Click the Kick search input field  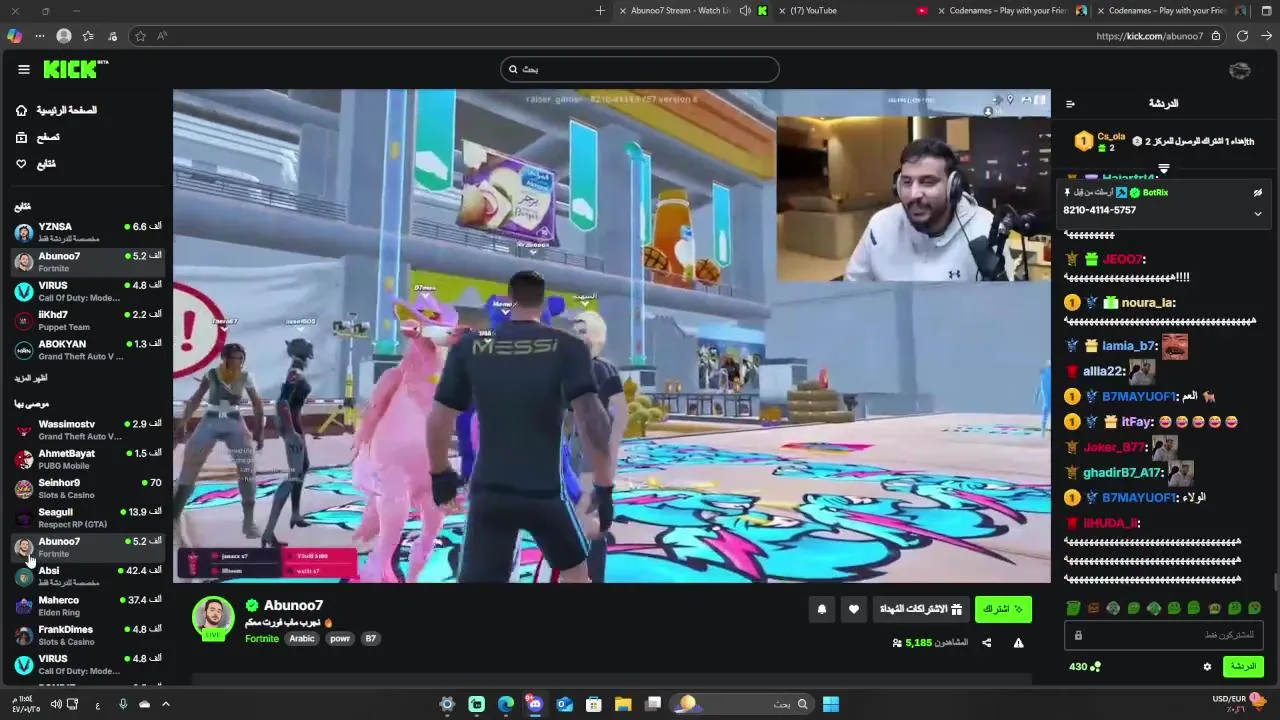coord(640,69)
